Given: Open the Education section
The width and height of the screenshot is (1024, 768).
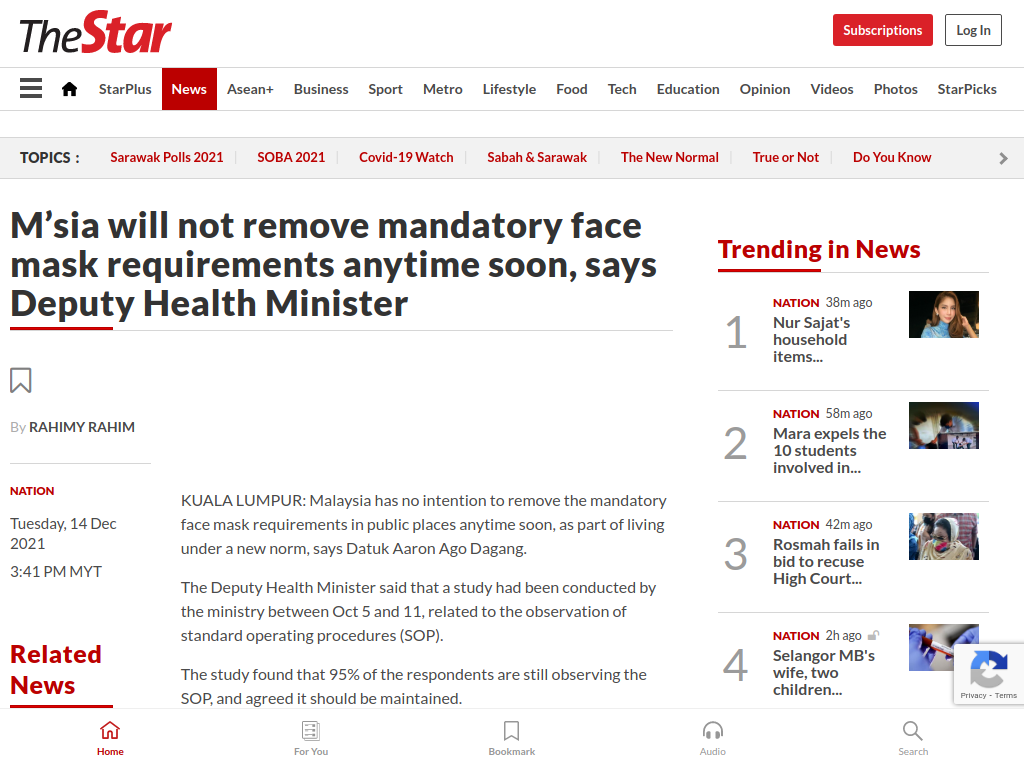Looking at the screenshot, I should pos(688,89).
